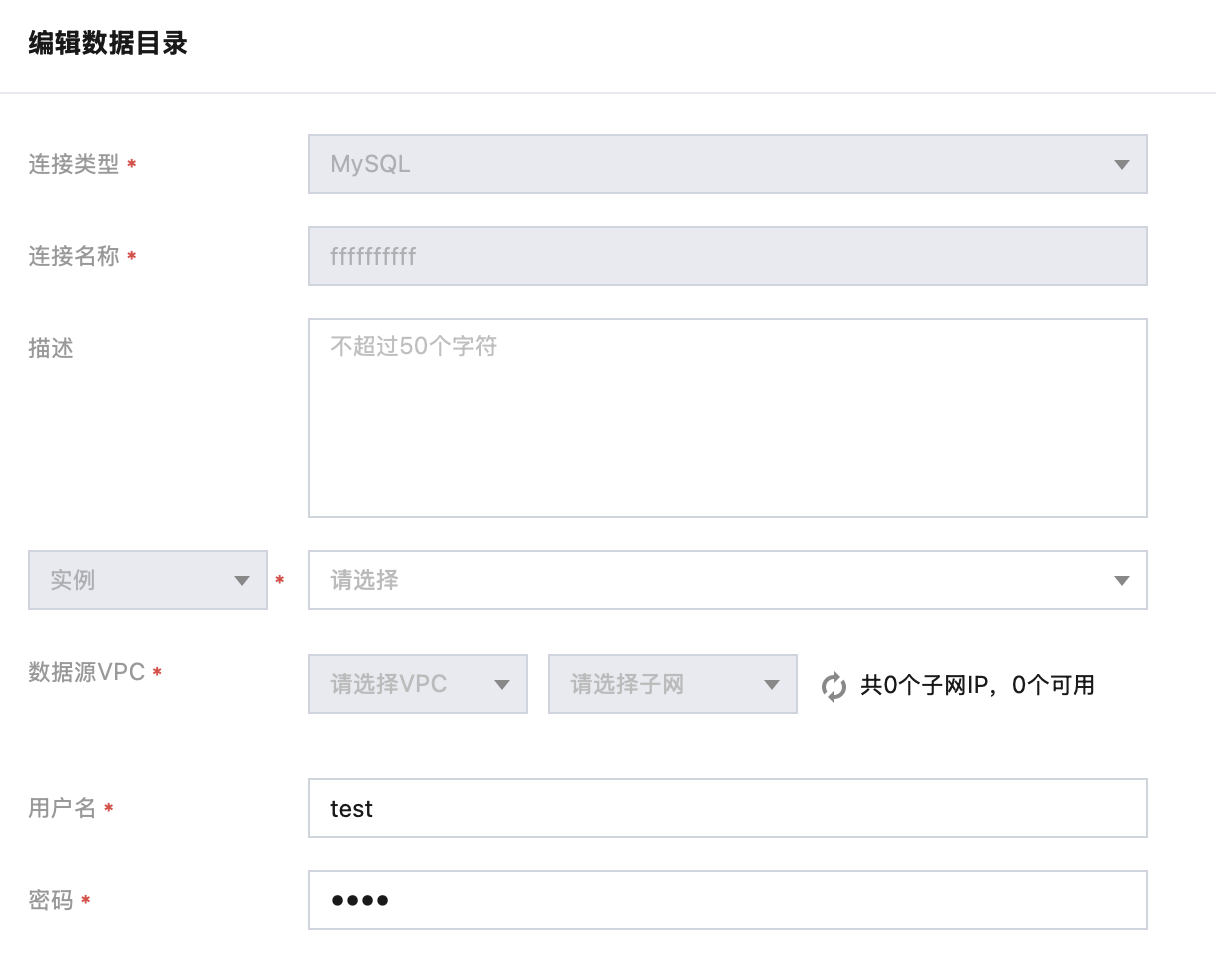1216x968 pixels.
Task: Click the 编辑数据目录 heading
Action: (x=108, y=44)
